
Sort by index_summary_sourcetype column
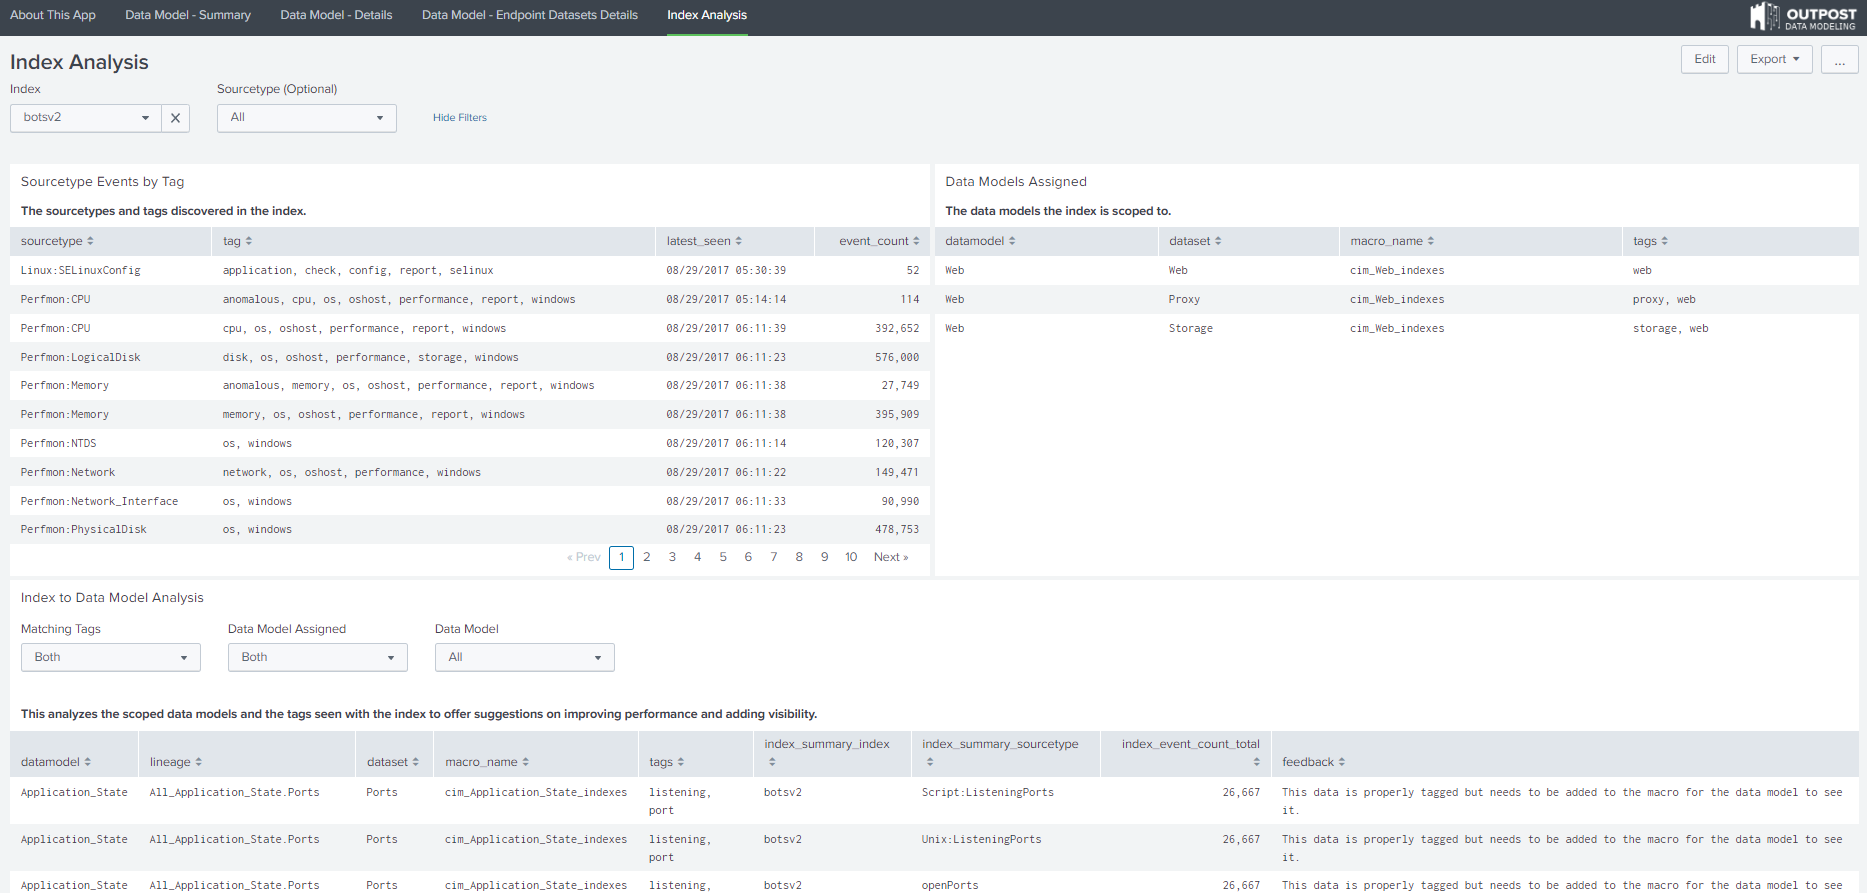click(x=1000, y=753)
